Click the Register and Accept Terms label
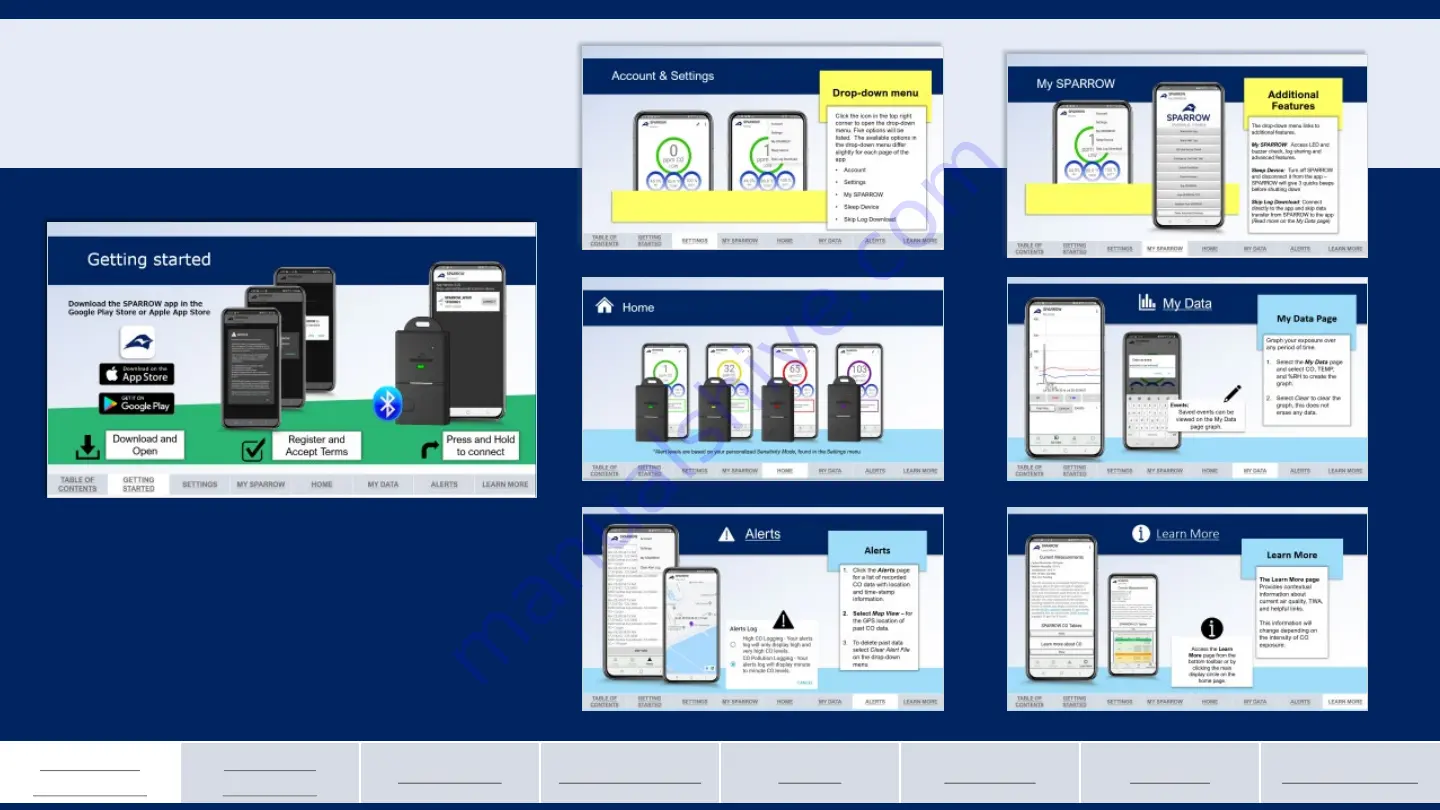Screen dimensions: 1440x810 click(316, 446)
